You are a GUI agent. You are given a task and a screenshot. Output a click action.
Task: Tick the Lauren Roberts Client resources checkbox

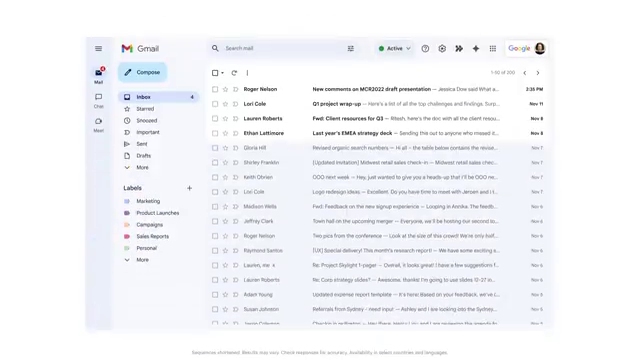[215, 119]
